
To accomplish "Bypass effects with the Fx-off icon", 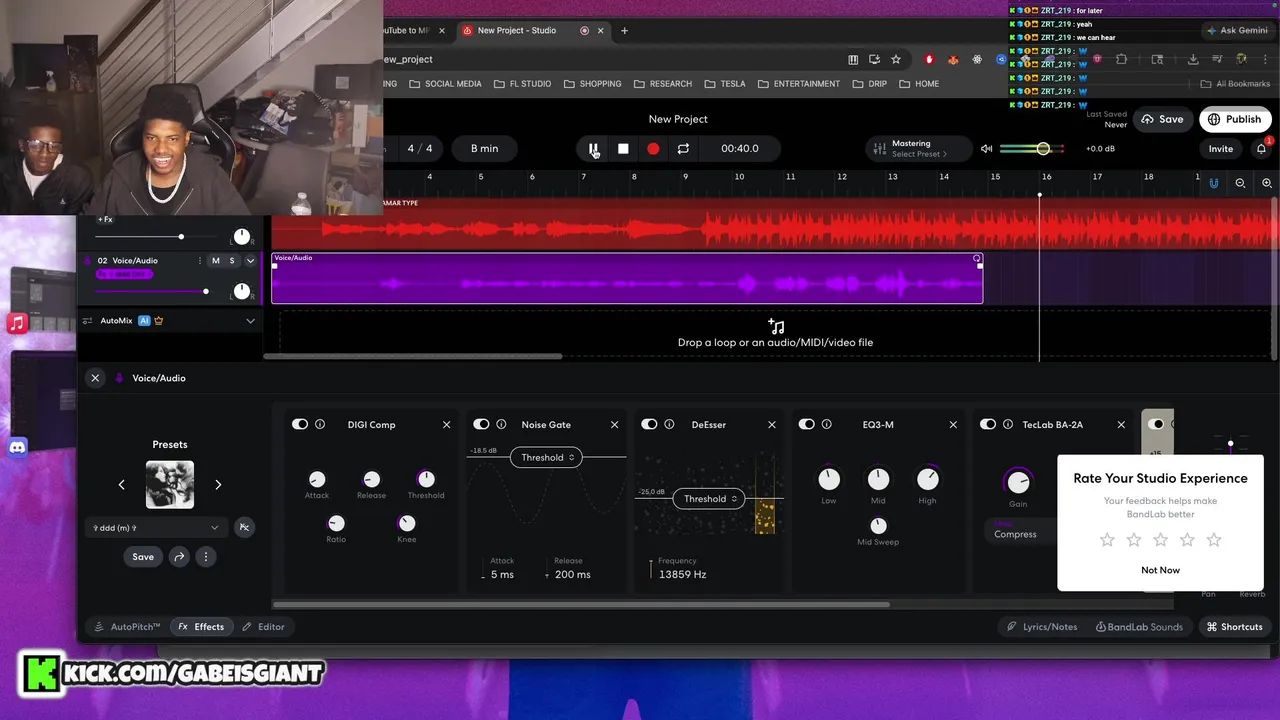I will click(x=243, y=527).
